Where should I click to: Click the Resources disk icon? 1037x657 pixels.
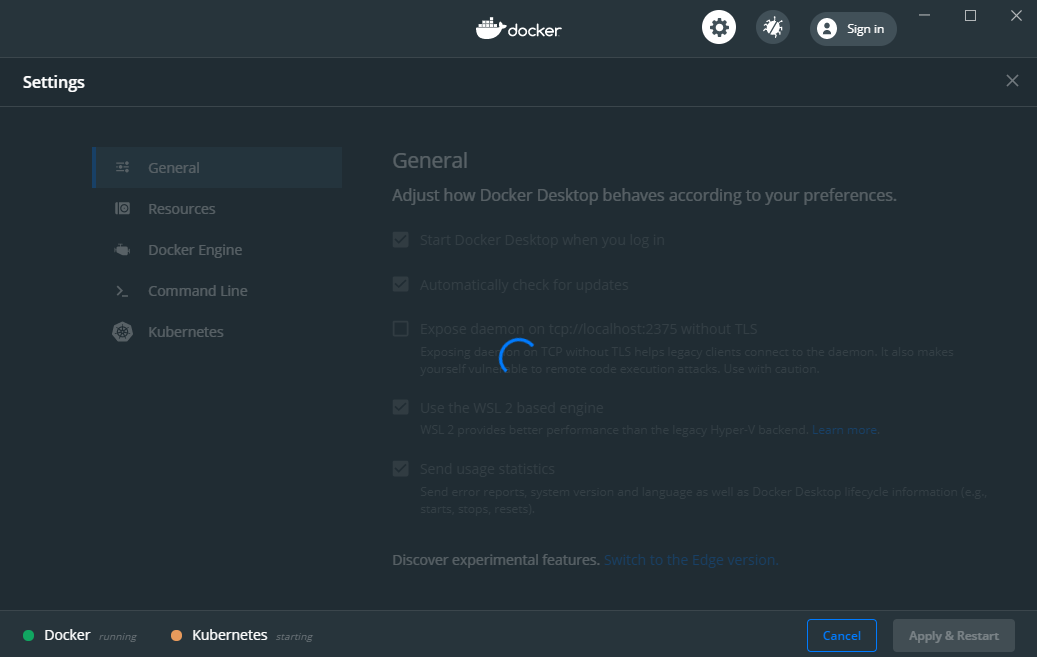pos(122,208)
